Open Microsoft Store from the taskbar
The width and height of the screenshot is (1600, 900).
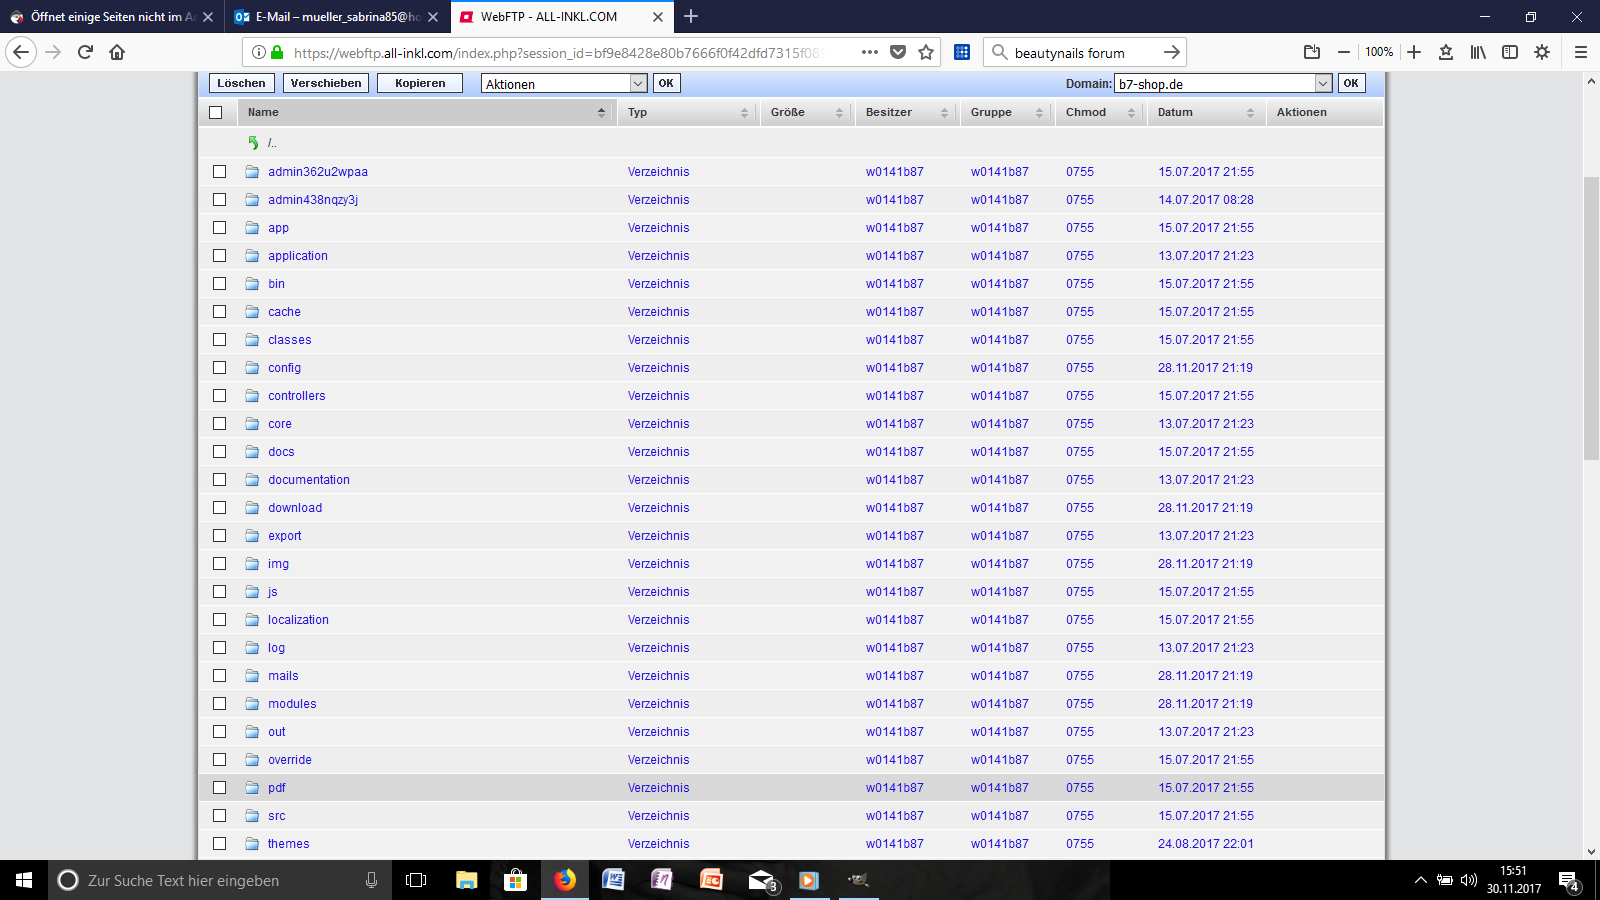pyautogui.click(x=515, y=880)
